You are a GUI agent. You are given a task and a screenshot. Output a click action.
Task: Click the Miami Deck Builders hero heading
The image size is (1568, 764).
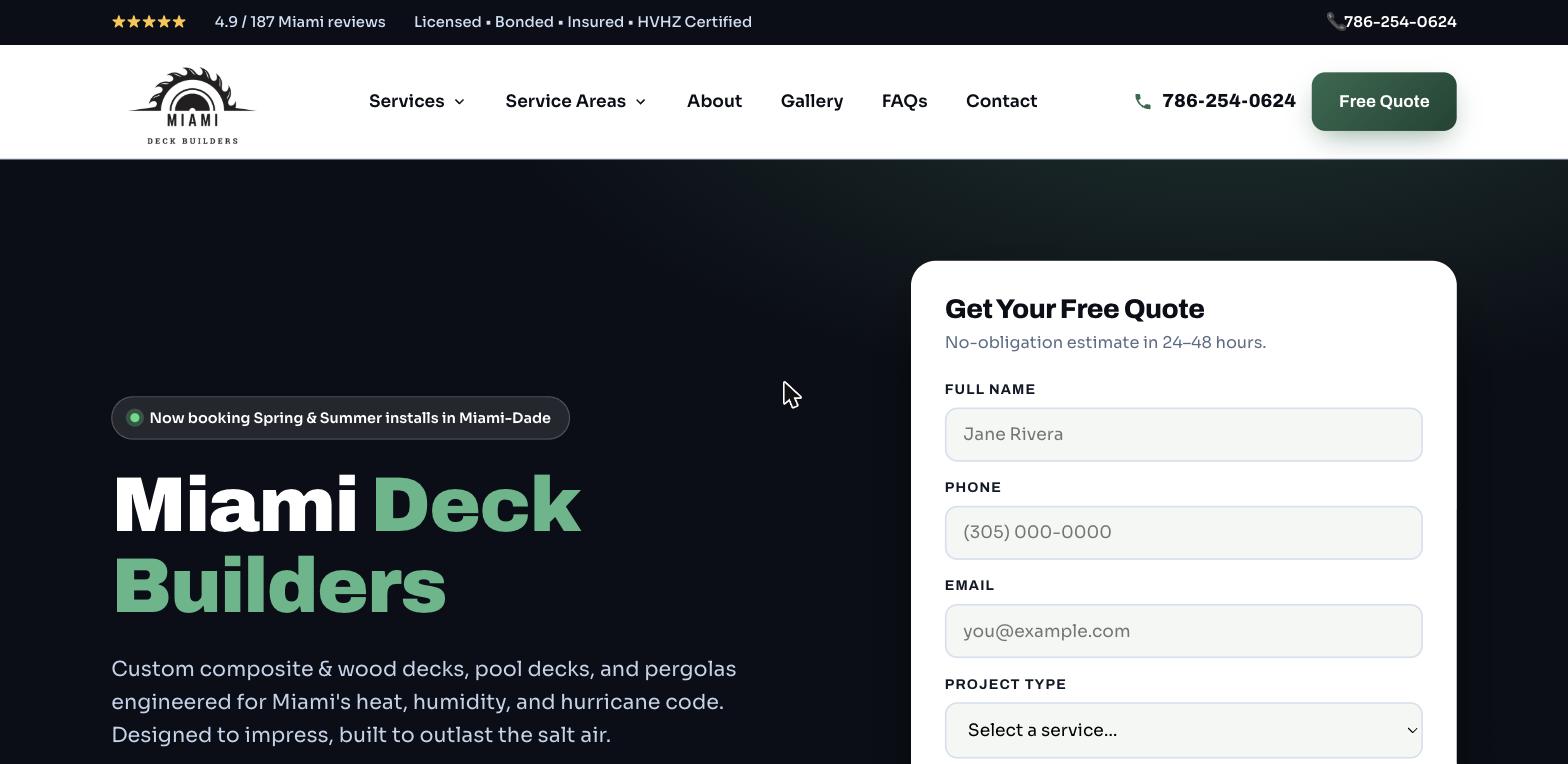pyautogui.click(x=346, y=545)
